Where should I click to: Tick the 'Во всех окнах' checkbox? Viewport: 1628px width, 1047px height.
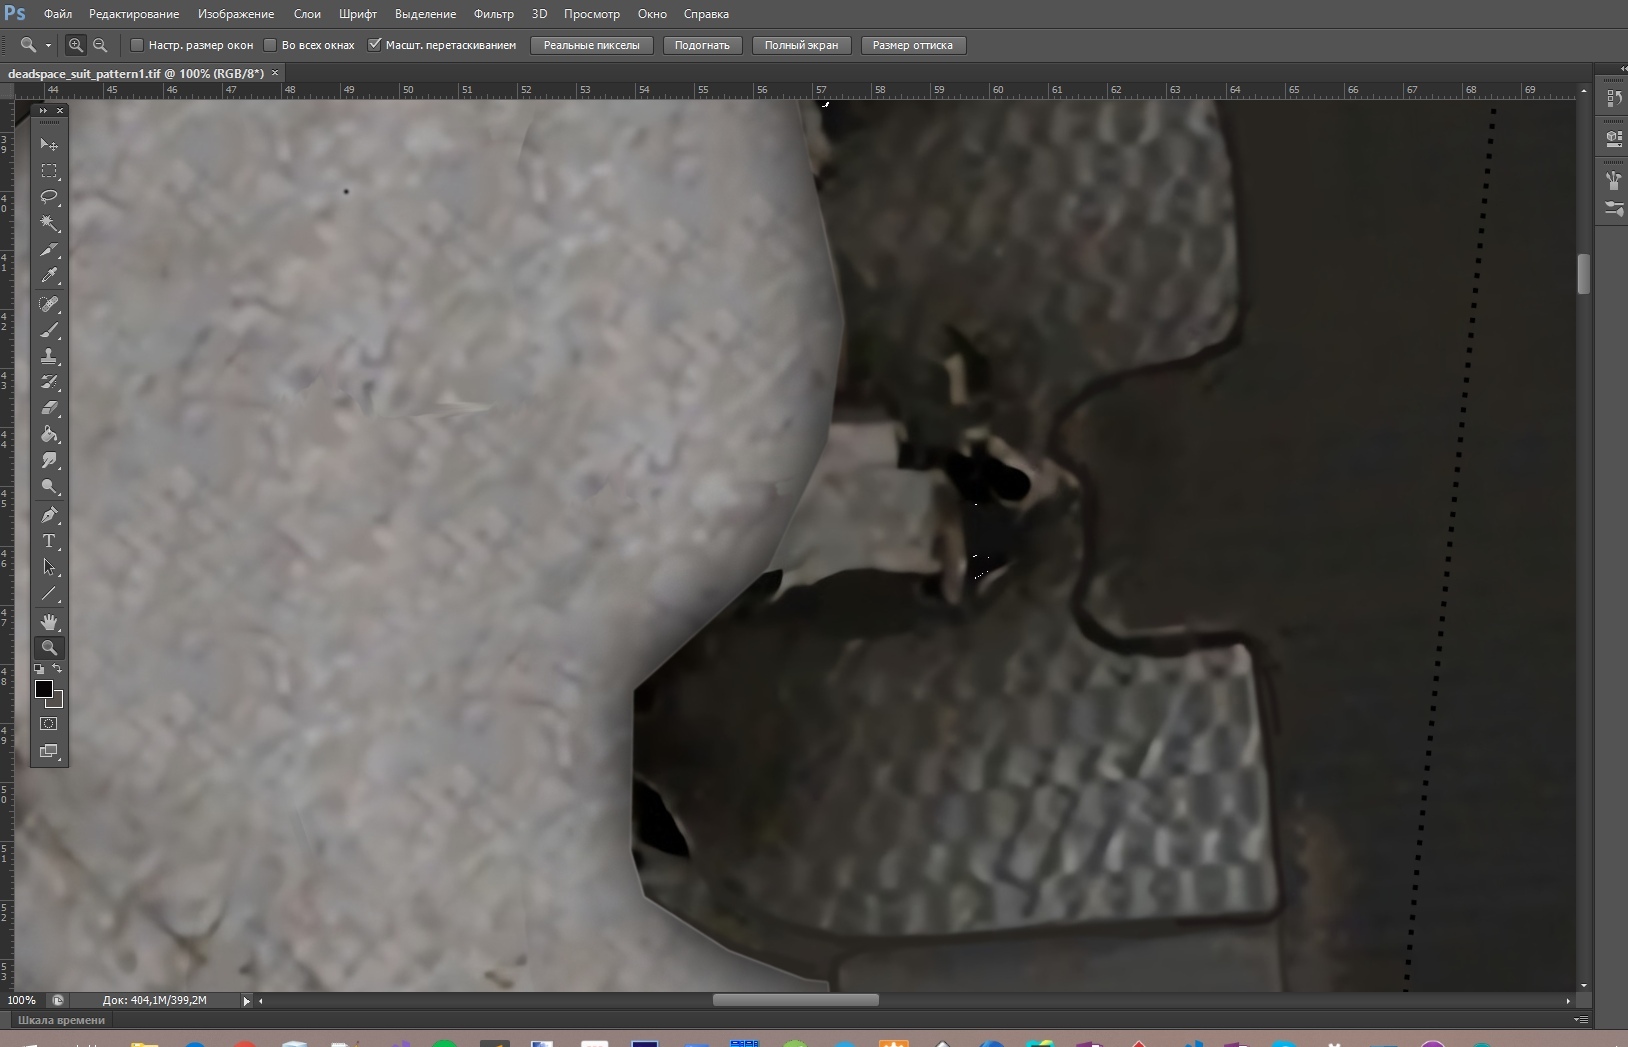click(x=270, y=45)
